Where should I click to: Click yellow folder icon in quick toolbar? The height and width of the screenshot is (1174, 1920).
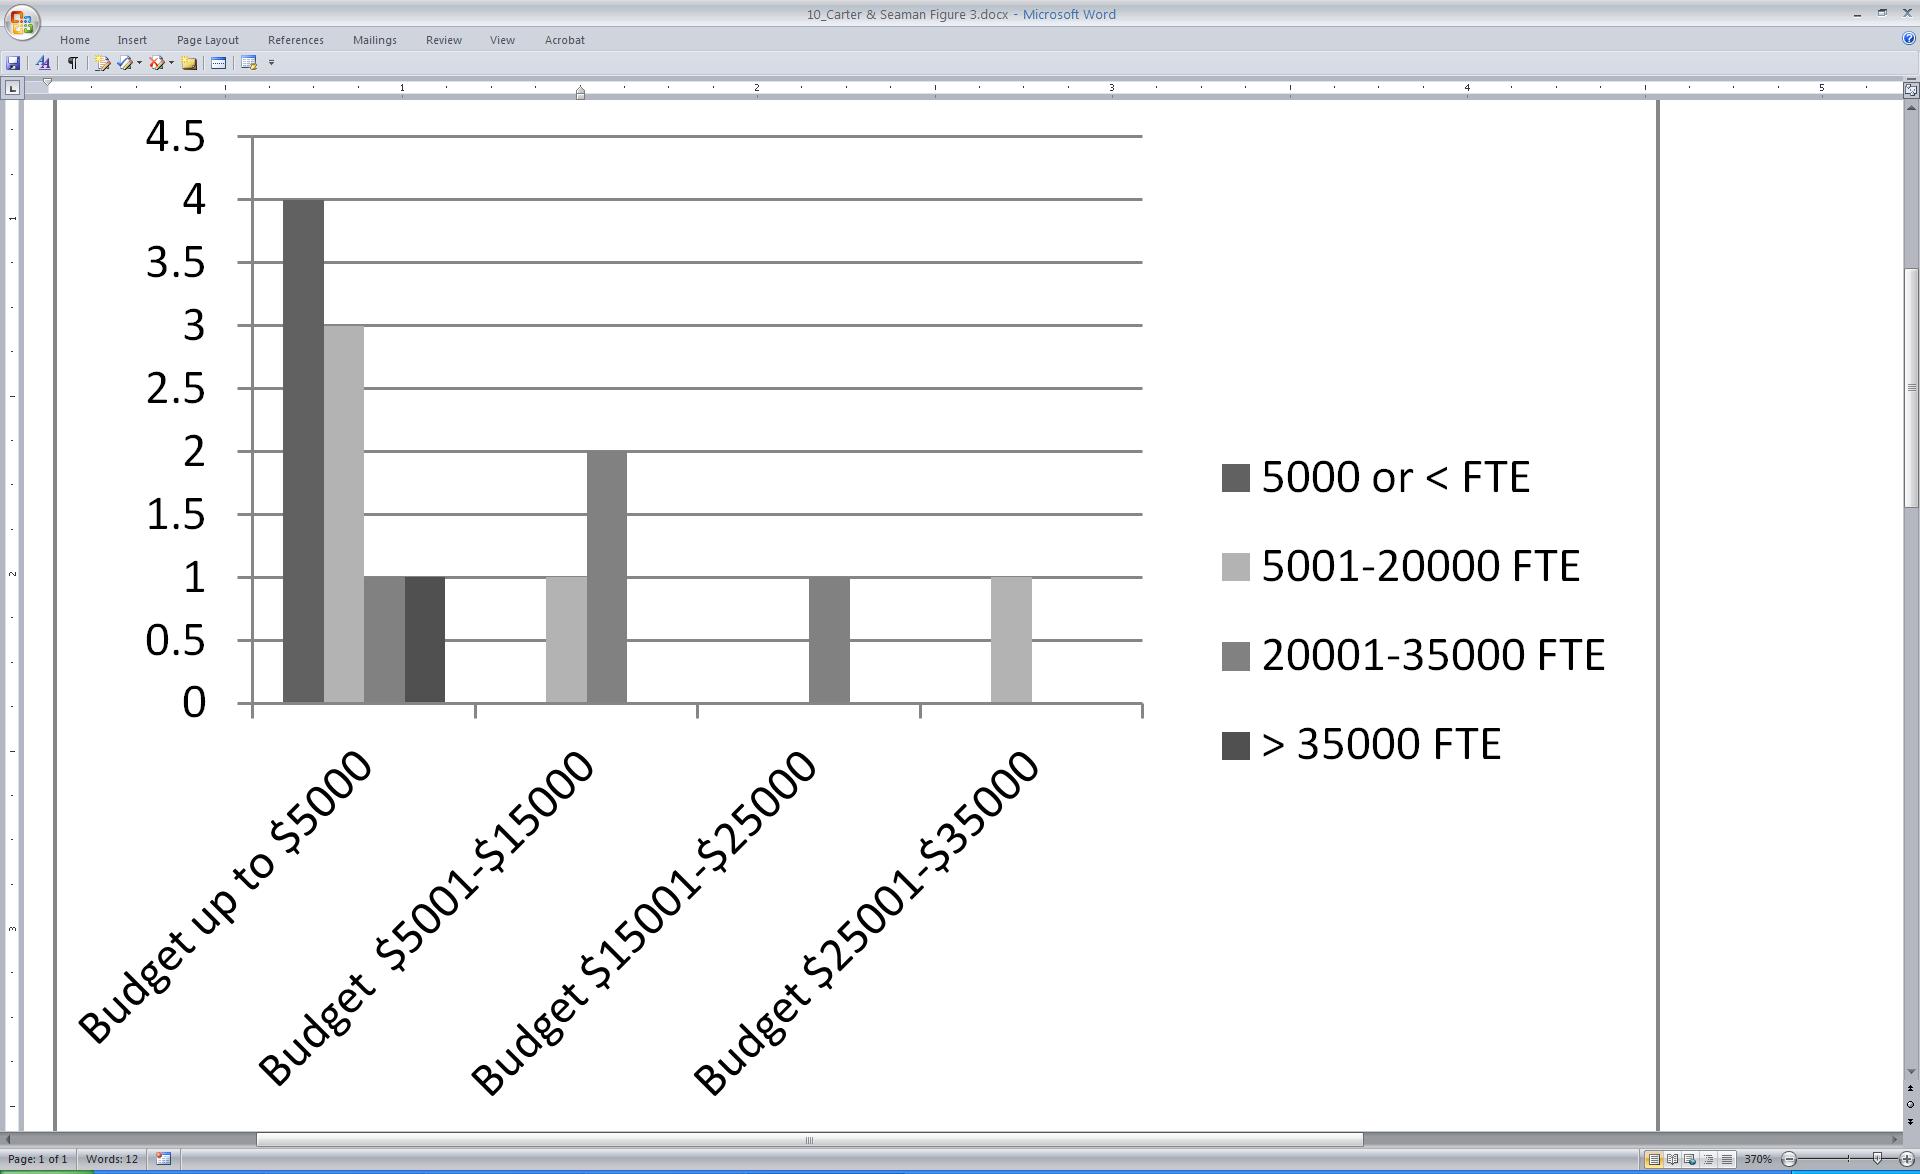click(x=188, y=63)
